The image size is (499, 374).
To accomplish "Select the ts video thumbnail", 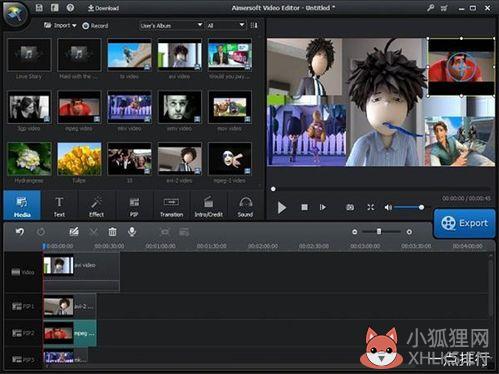I will click(x=129, y=54).
